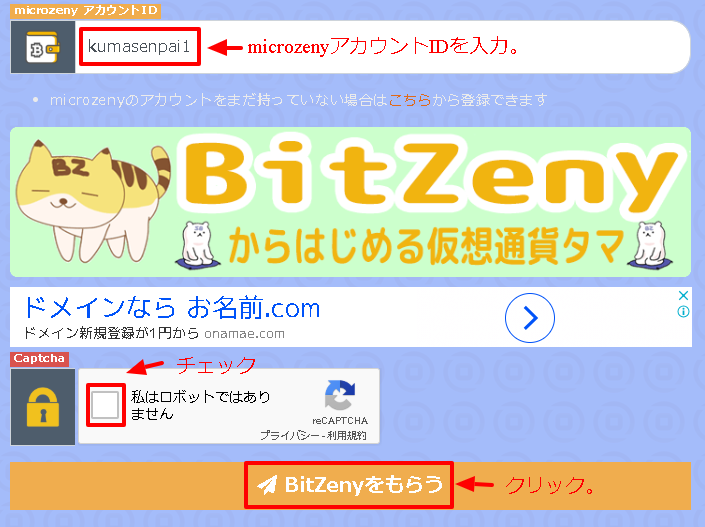This screenshot has width=705, height=527.
Task: Open the こちら registration link
Action: [410, 100]
